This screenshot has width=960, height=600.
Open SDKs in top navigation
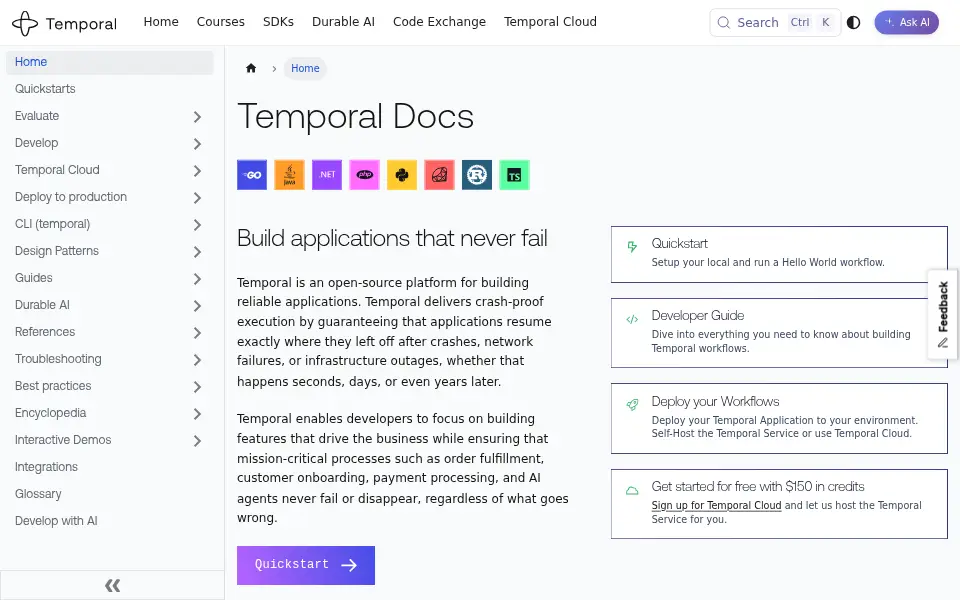pos(278,22)
